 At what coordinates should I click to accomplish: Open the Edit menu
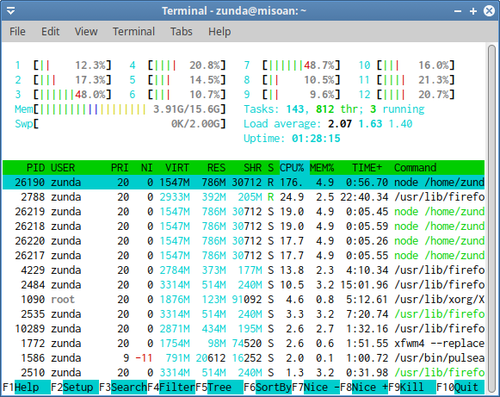(x=50, y=32)
